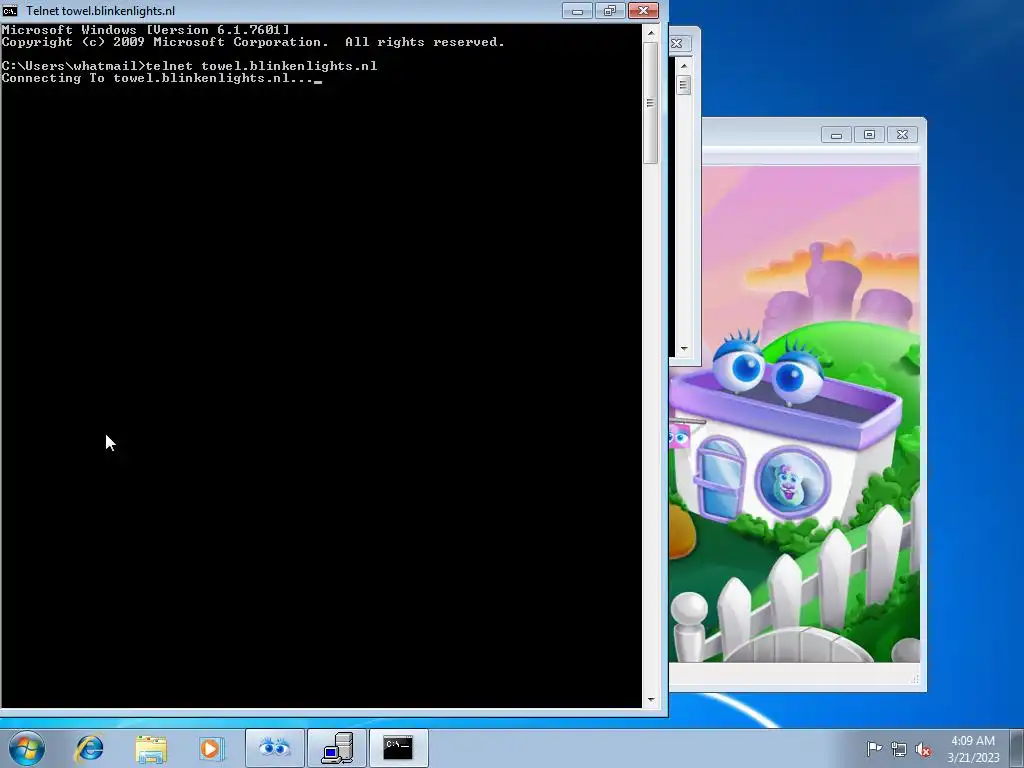Screen dimensions: 1024x768
Task: Minimize the Telnet command window
Action: [x=577, y=10]
